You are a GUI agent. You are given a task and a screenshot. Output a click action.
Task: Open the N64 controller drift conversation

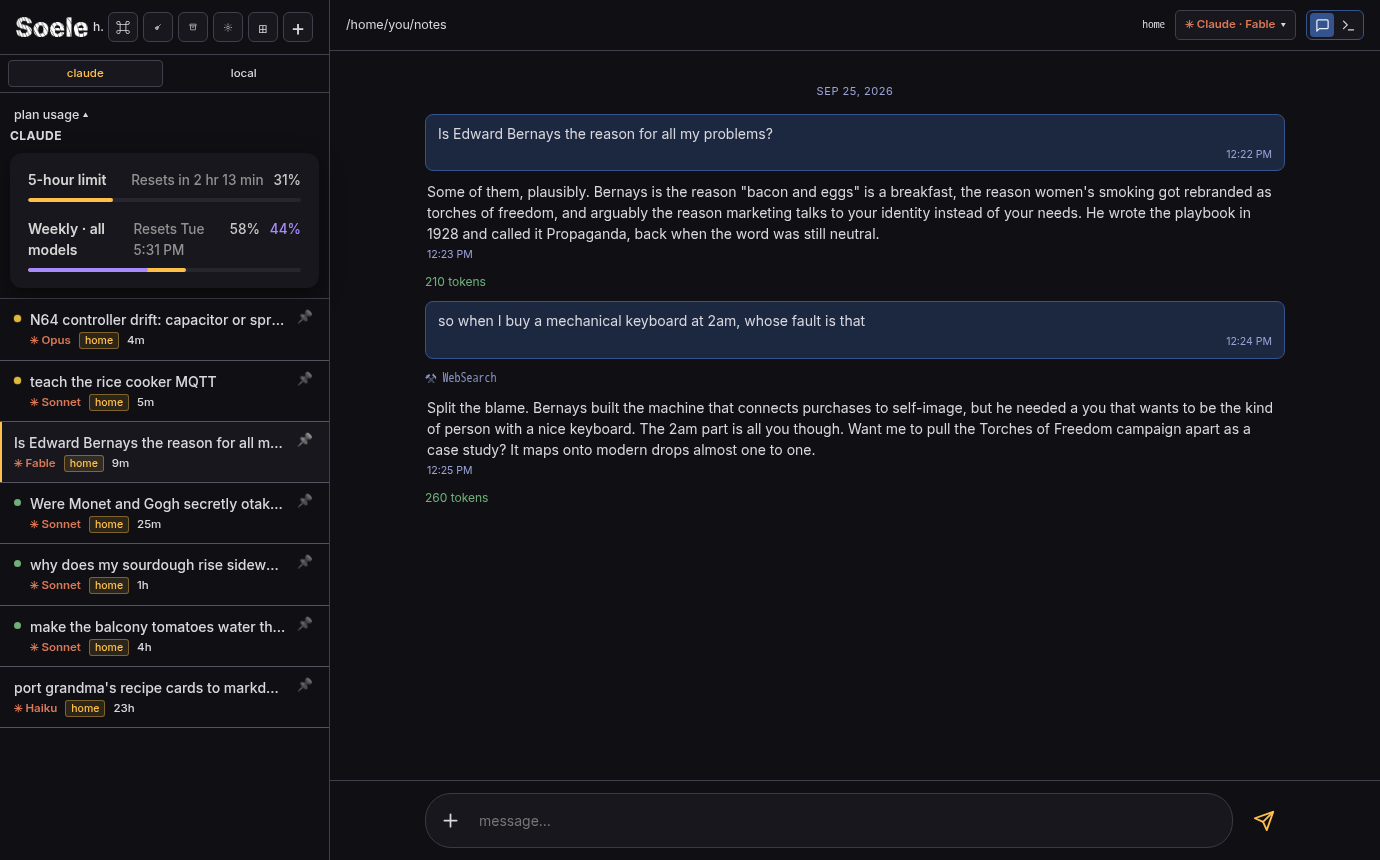coord(164,330)
